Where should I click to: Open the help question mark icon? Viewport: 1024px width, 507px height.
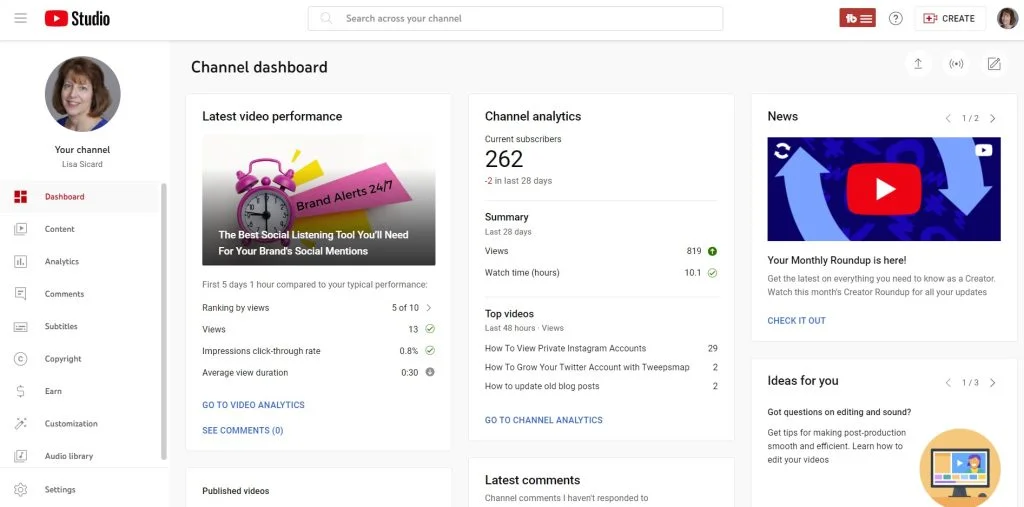[896, 18]
